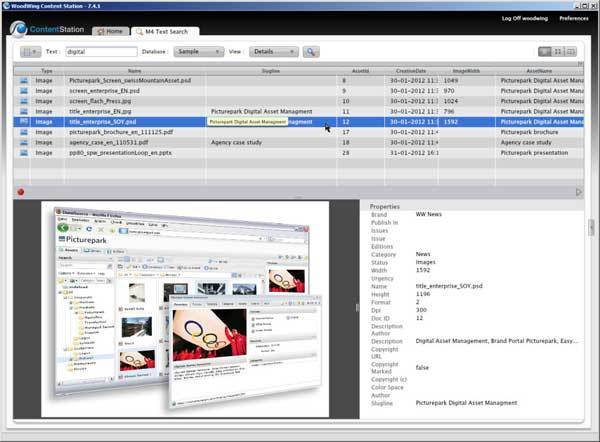Click Name value title_enterprise_SOY.psd in Properties
Viewport: 600px width, 442px height.
click(449, 286)
